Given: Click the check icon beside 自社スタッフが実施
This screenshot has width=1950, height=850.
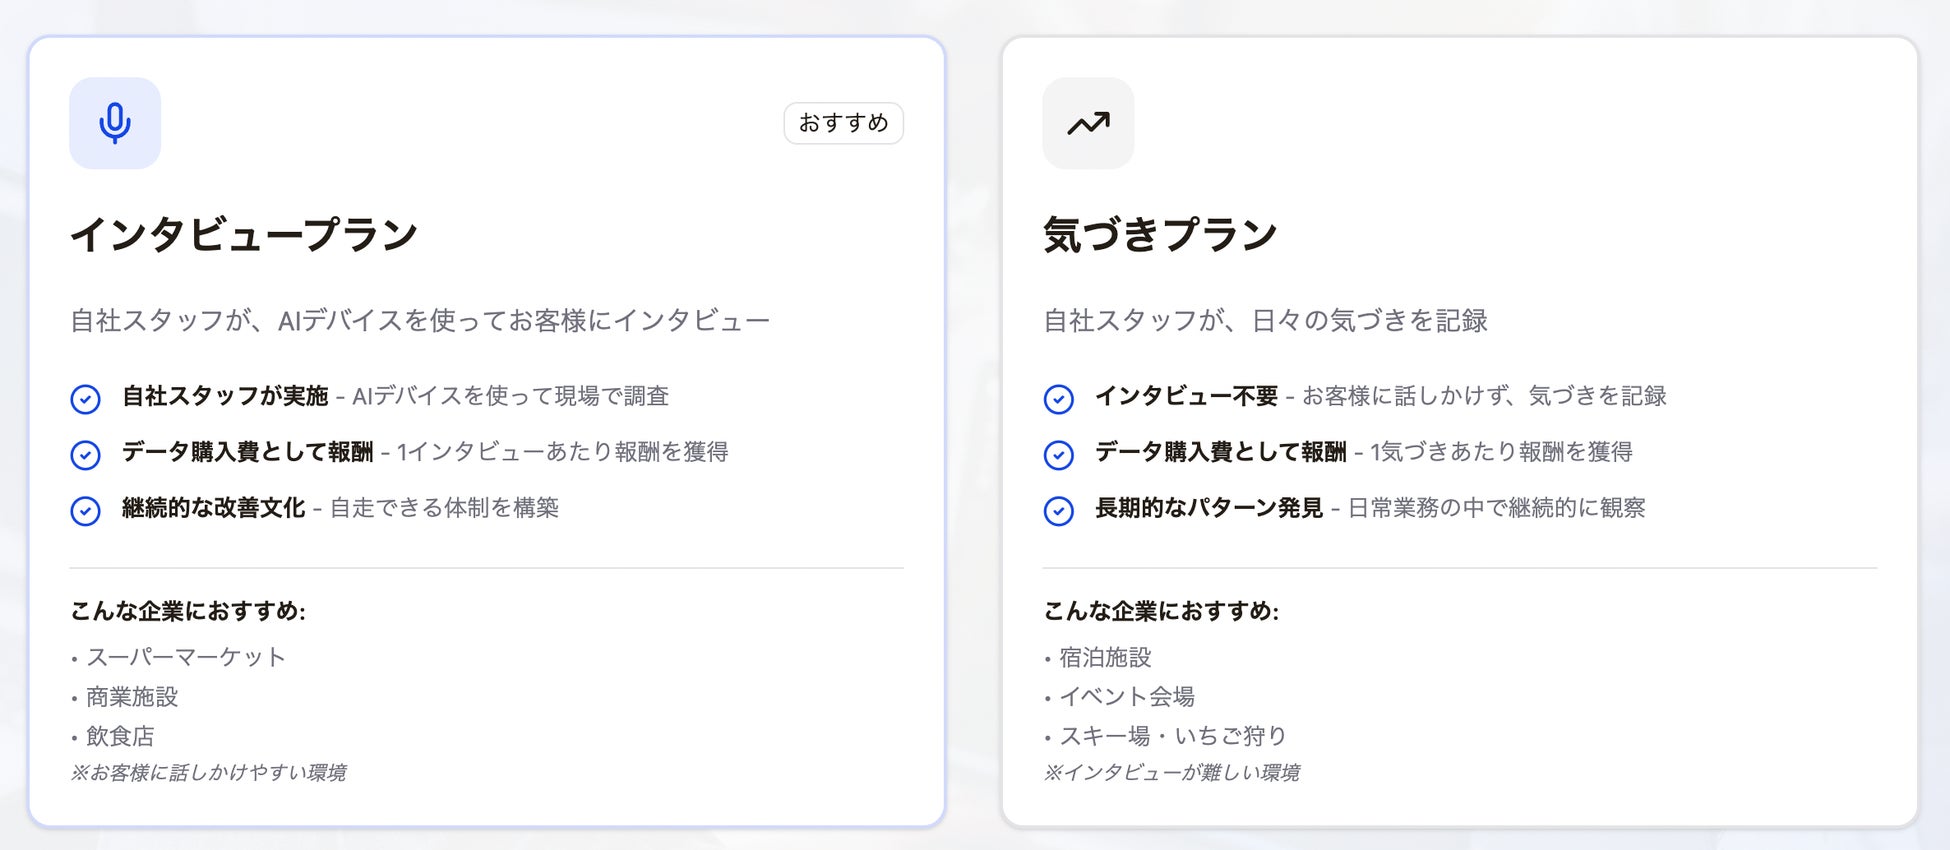Looking at the screenshot, I should [x=86, y=399].
